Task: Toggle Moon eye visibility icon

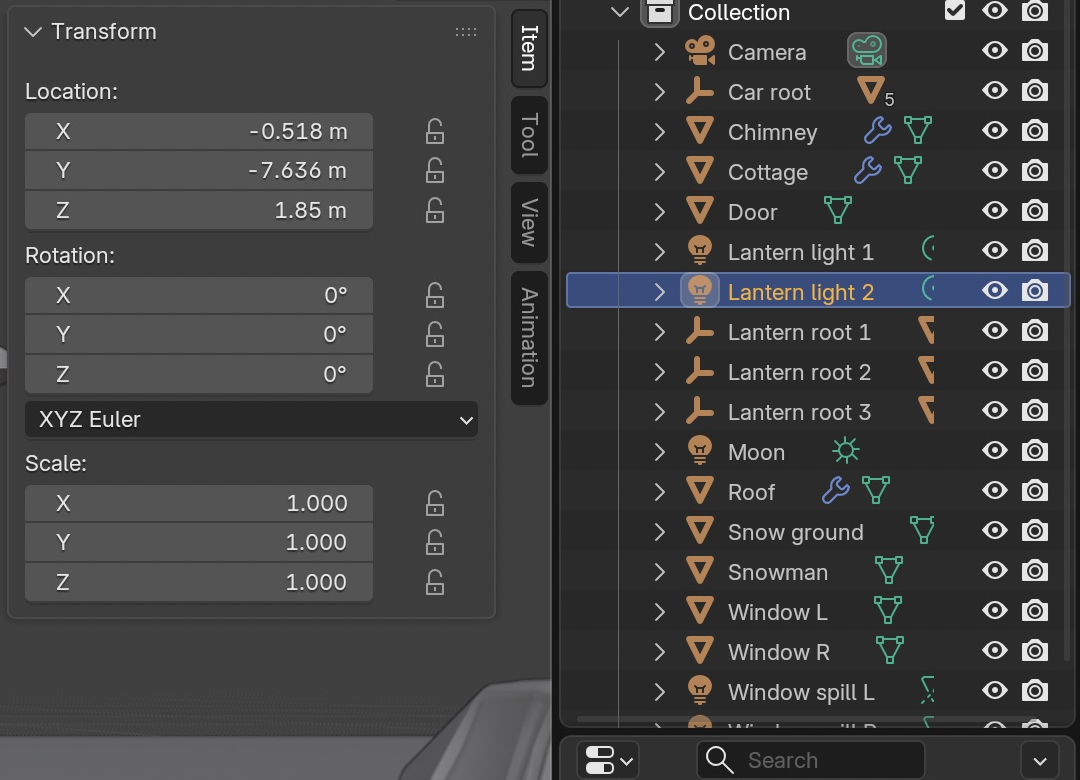Action: tap(995, 451)
